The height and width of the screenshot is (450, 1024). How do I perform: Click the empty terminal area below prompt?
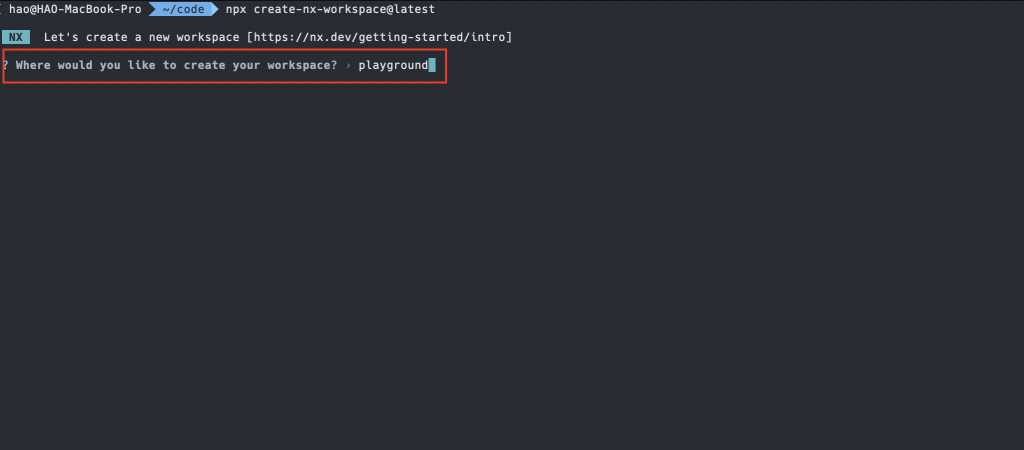click(512, 261)
